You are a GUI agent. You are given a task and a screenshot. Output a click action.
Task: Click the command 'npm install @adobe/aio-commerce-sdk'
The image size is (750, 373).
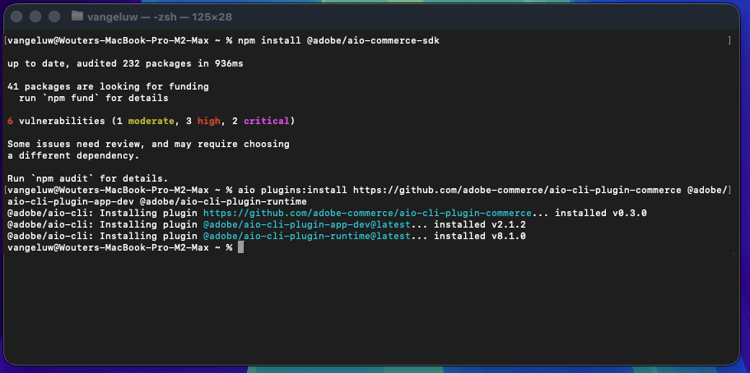tap(338, 41)
